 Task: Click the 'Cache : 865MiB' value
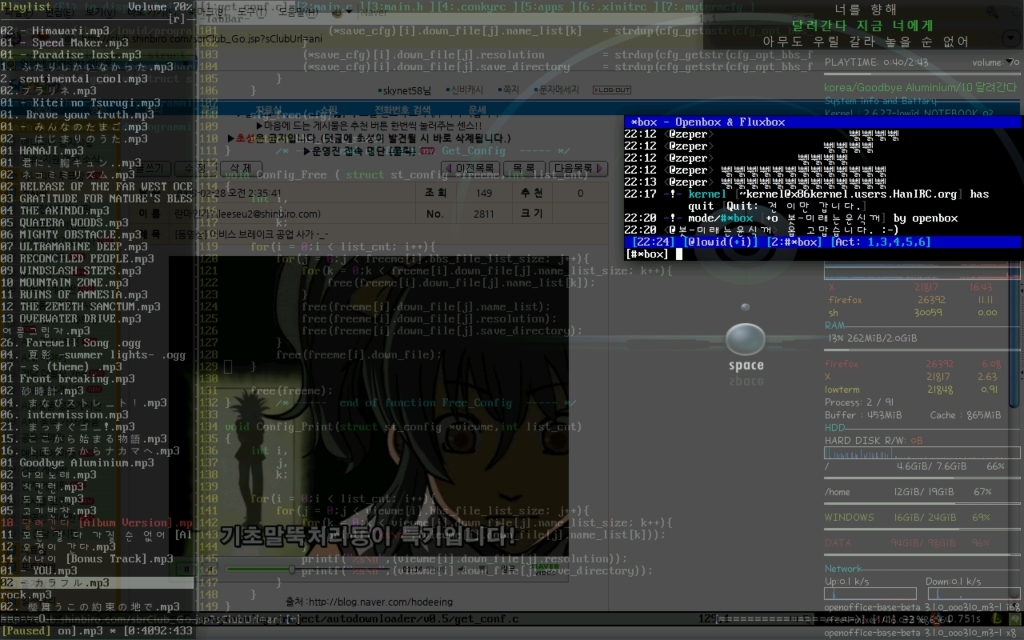point(965,415)
